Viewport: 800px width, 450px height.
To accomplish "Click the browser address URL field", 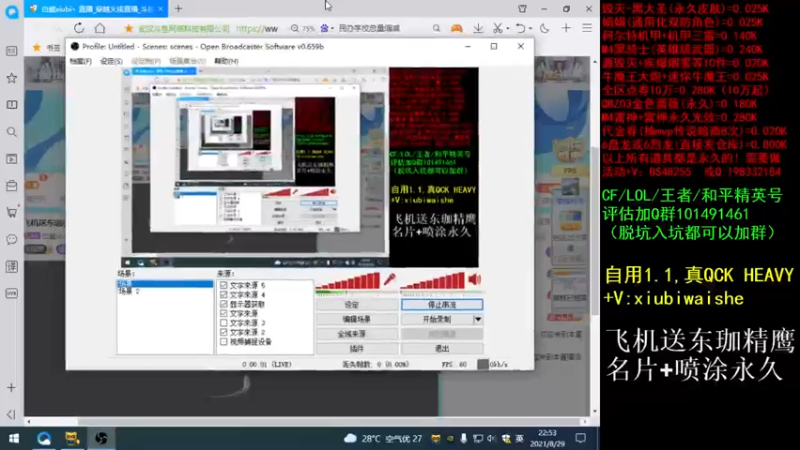I will [x=257, y=29].
